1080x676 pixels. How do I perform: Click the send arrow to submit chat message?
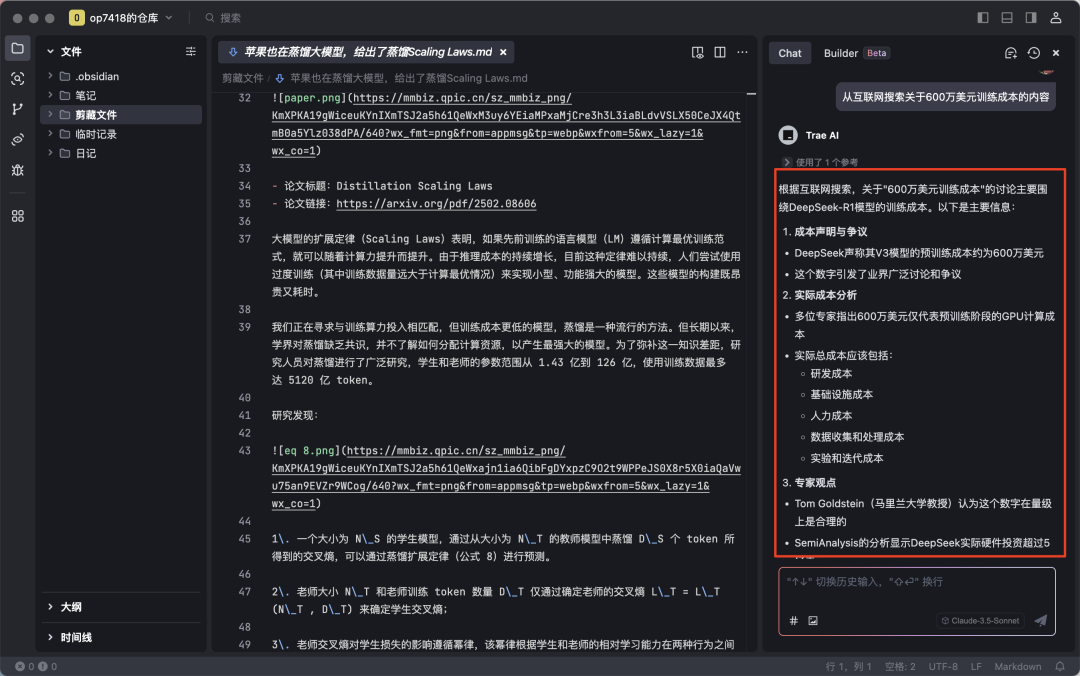click(1040, 620)
